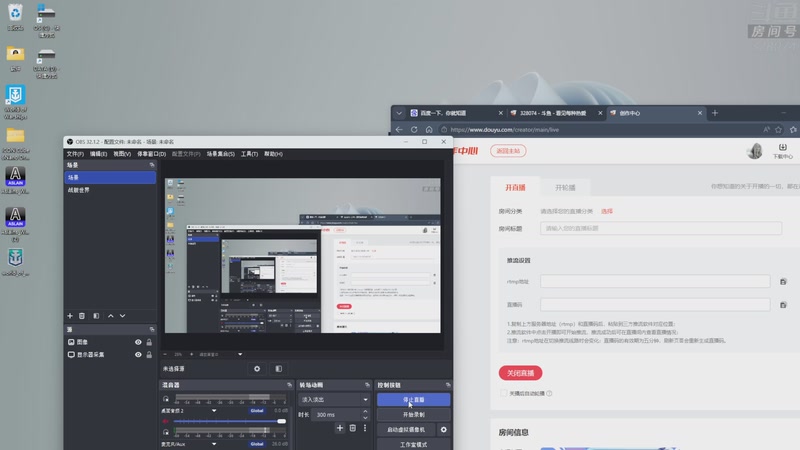This screenshot has width=800, height=450.
Task: Click red 关闭直播 button on Douyu
Action: tap(520, 373)
